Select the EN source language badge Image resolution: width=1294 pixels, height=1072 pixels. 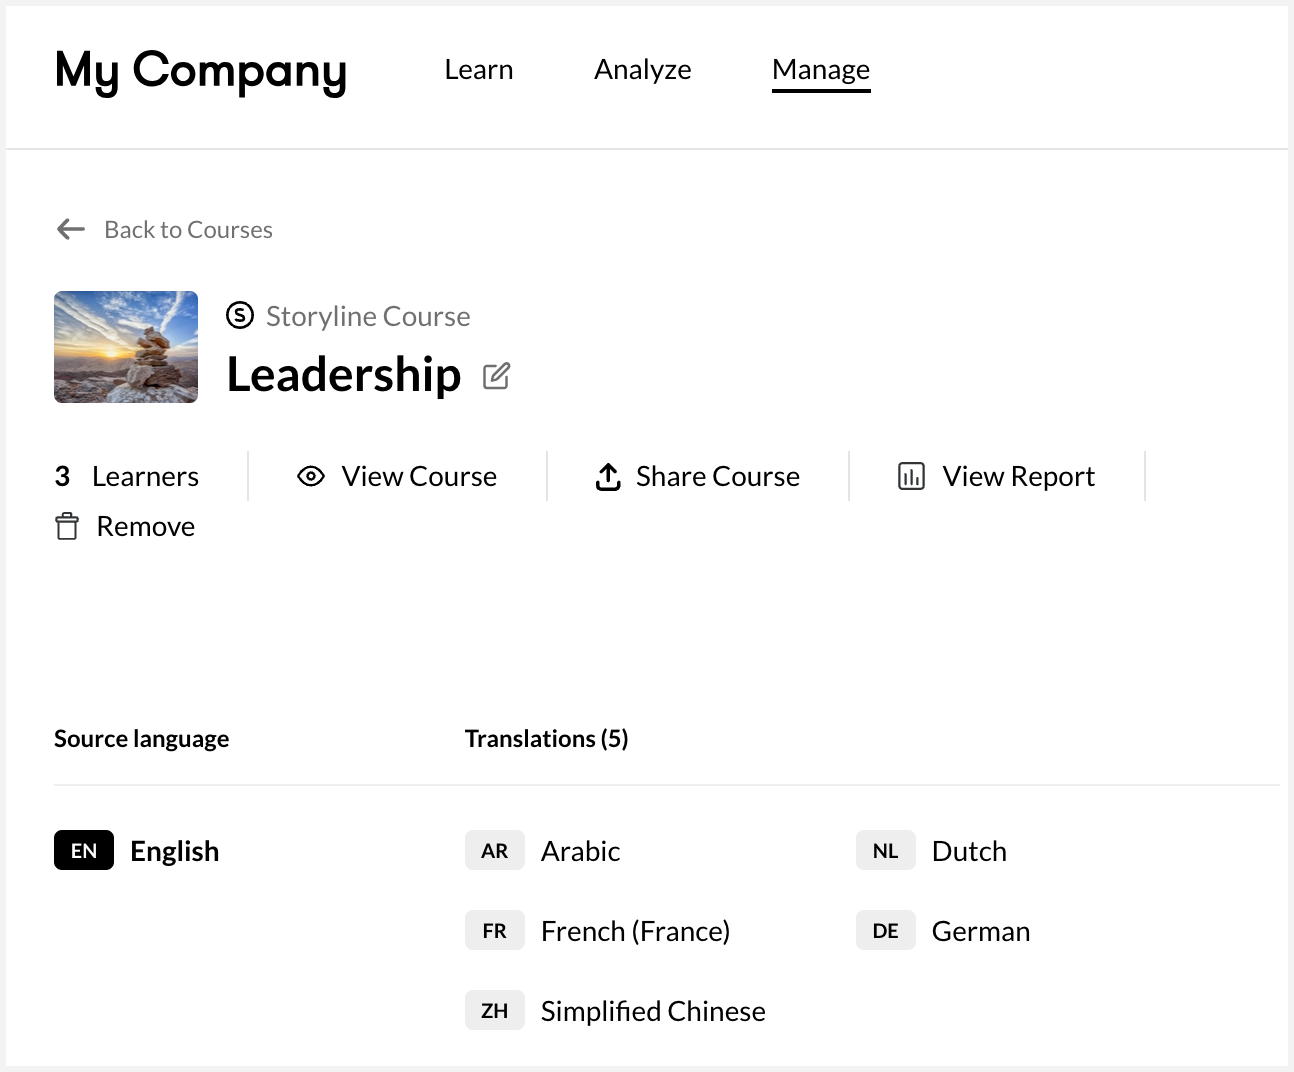coord(83,850)
